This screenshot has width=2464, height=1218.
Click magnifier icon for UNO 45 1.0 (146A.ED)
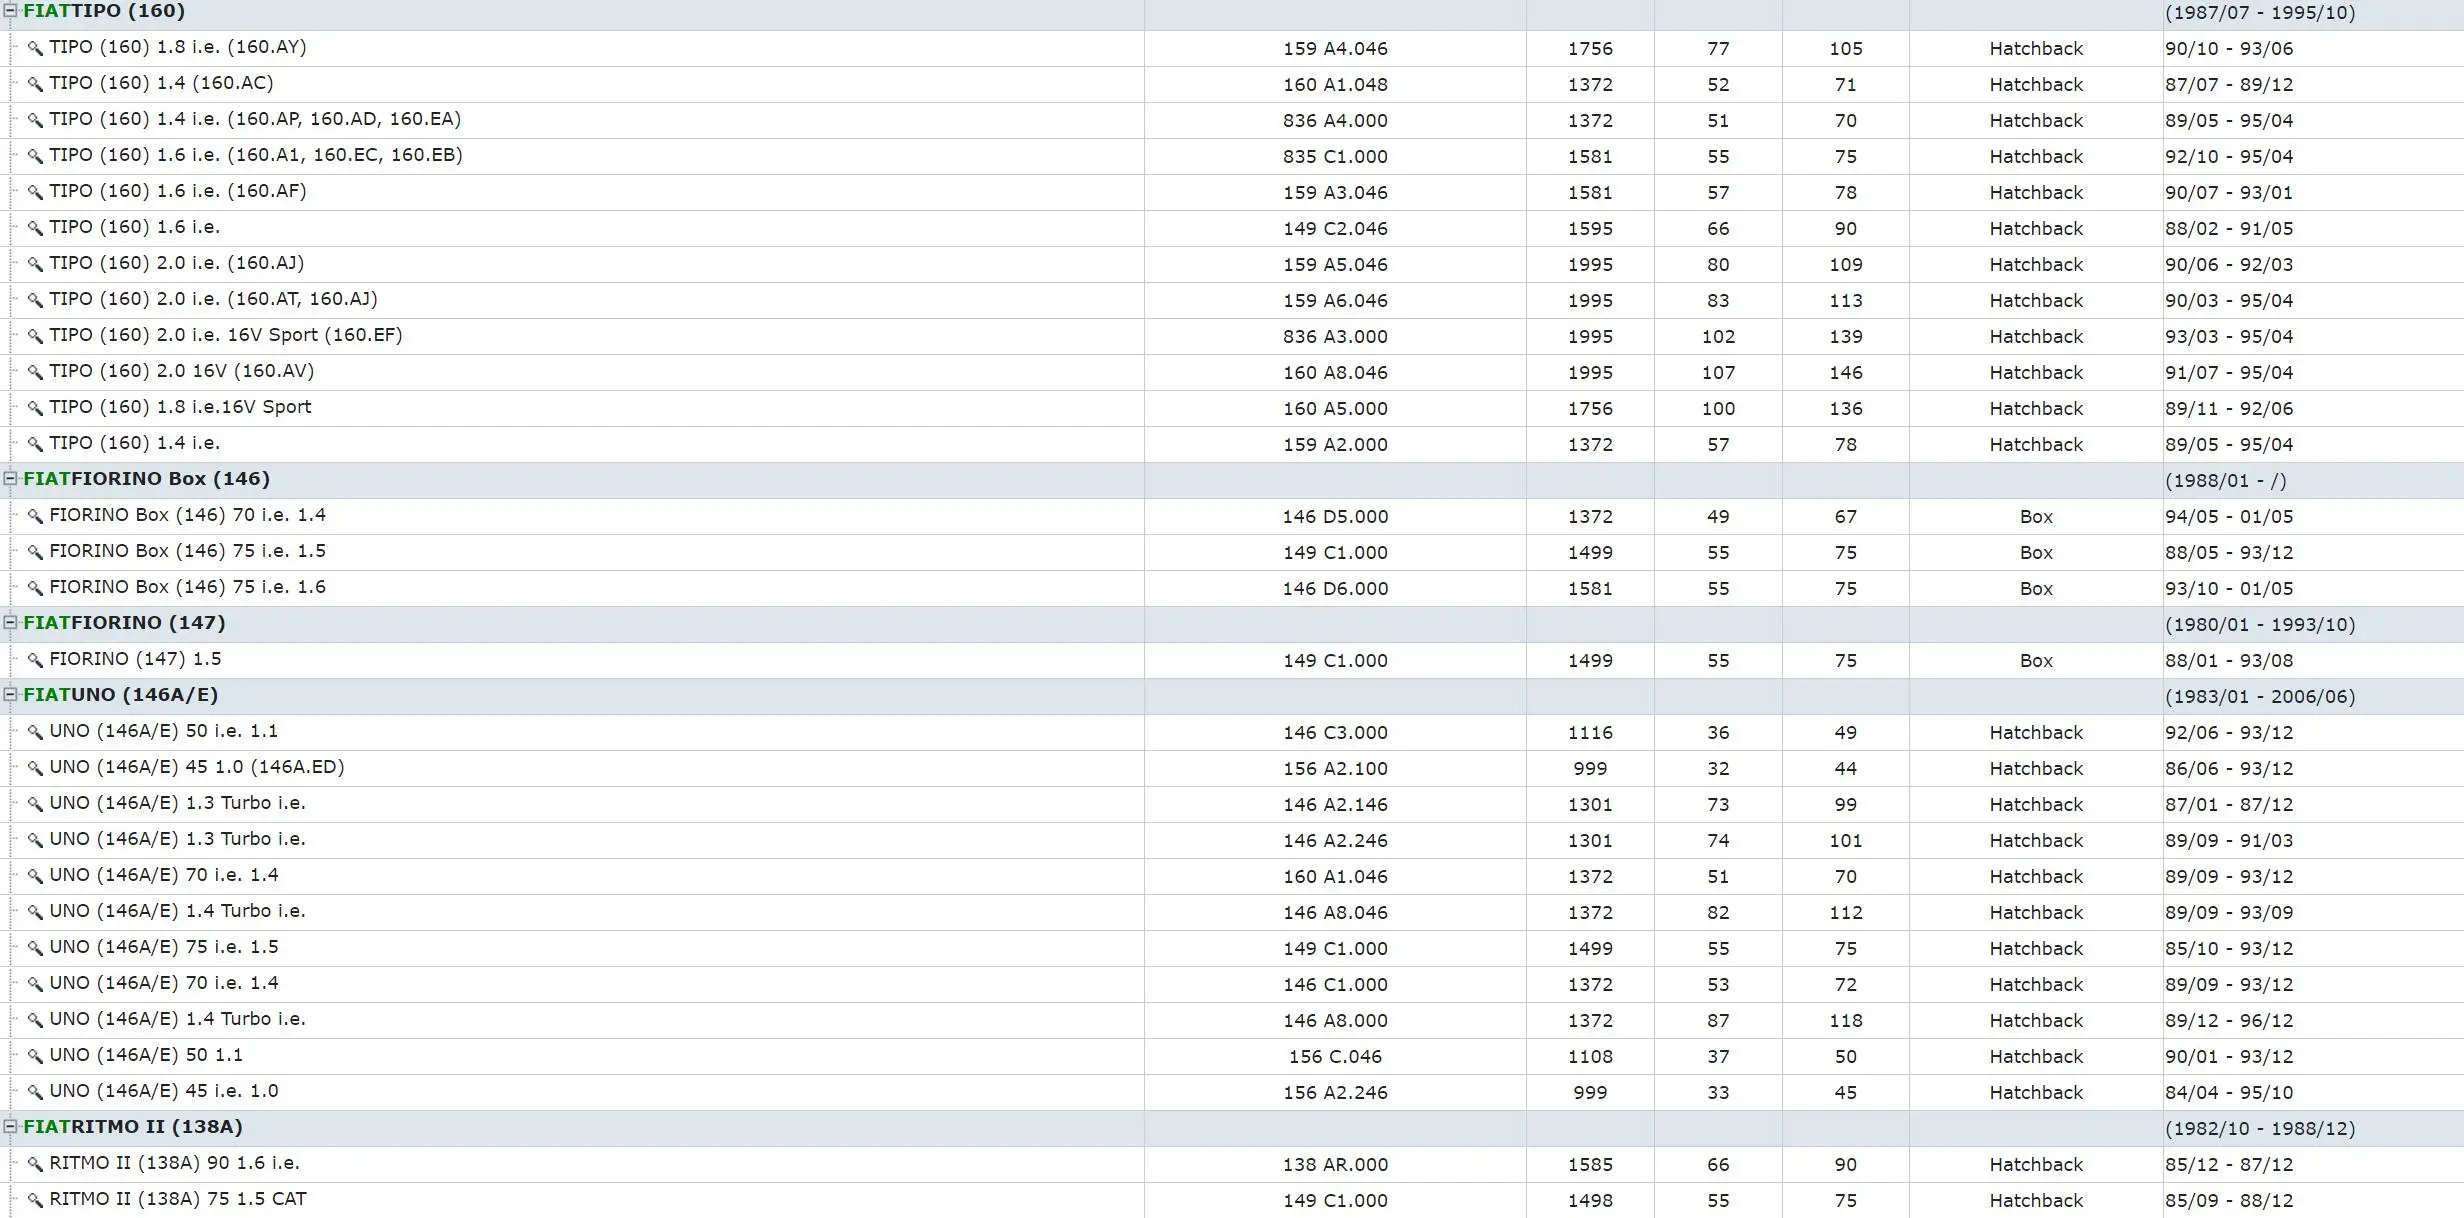coord(35,768)
